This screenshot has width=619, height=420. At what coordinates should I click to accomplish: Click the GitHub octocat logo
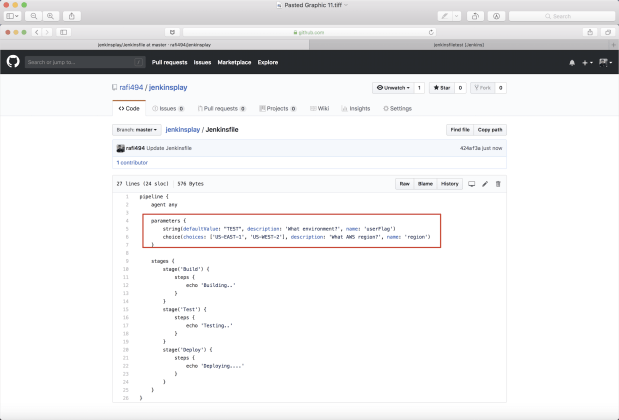pyautogui.click(x=13, y=62)
